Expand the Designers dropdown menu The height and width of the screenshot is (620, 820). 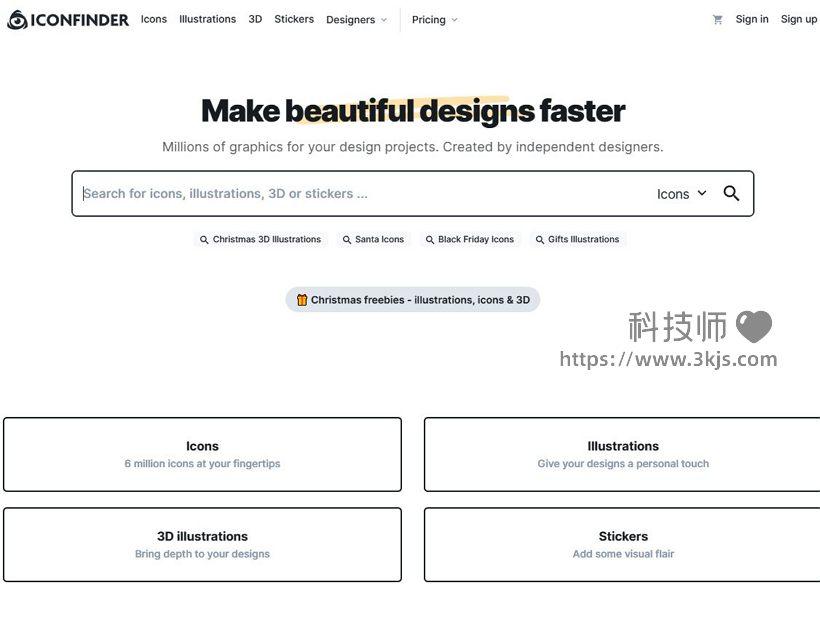(x=357, y=20)
